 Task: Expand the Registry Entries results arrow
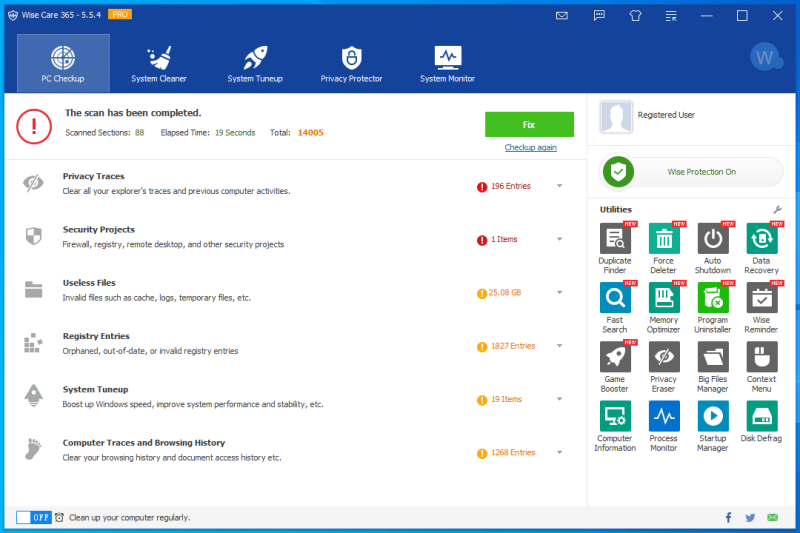pos(559,346)
